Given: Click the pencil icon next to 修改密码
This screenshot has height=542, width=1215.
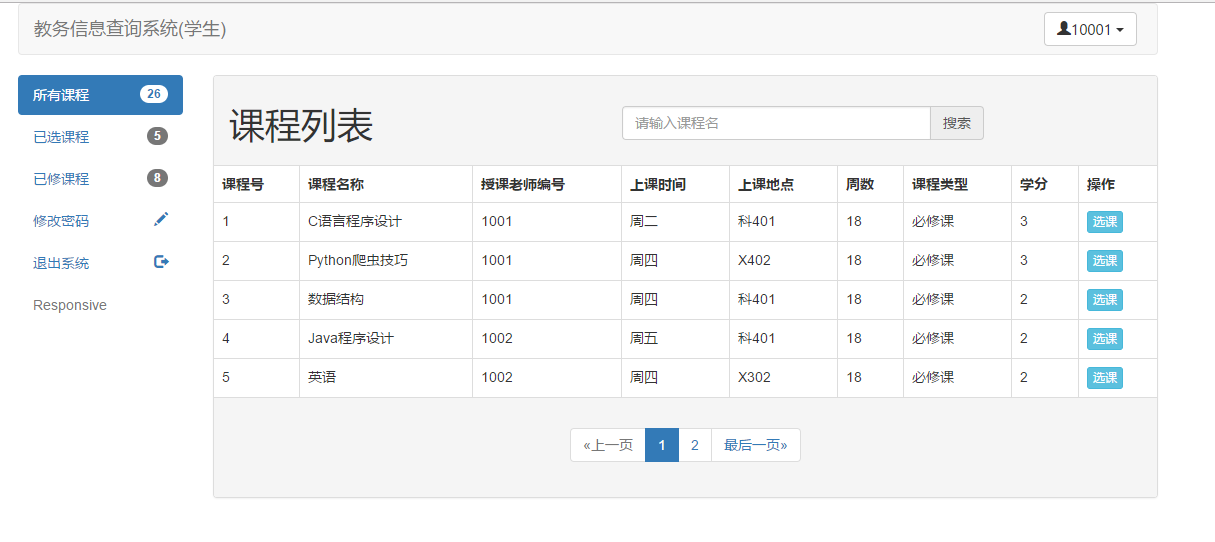Looking at the screenshot, I should 161,219.
